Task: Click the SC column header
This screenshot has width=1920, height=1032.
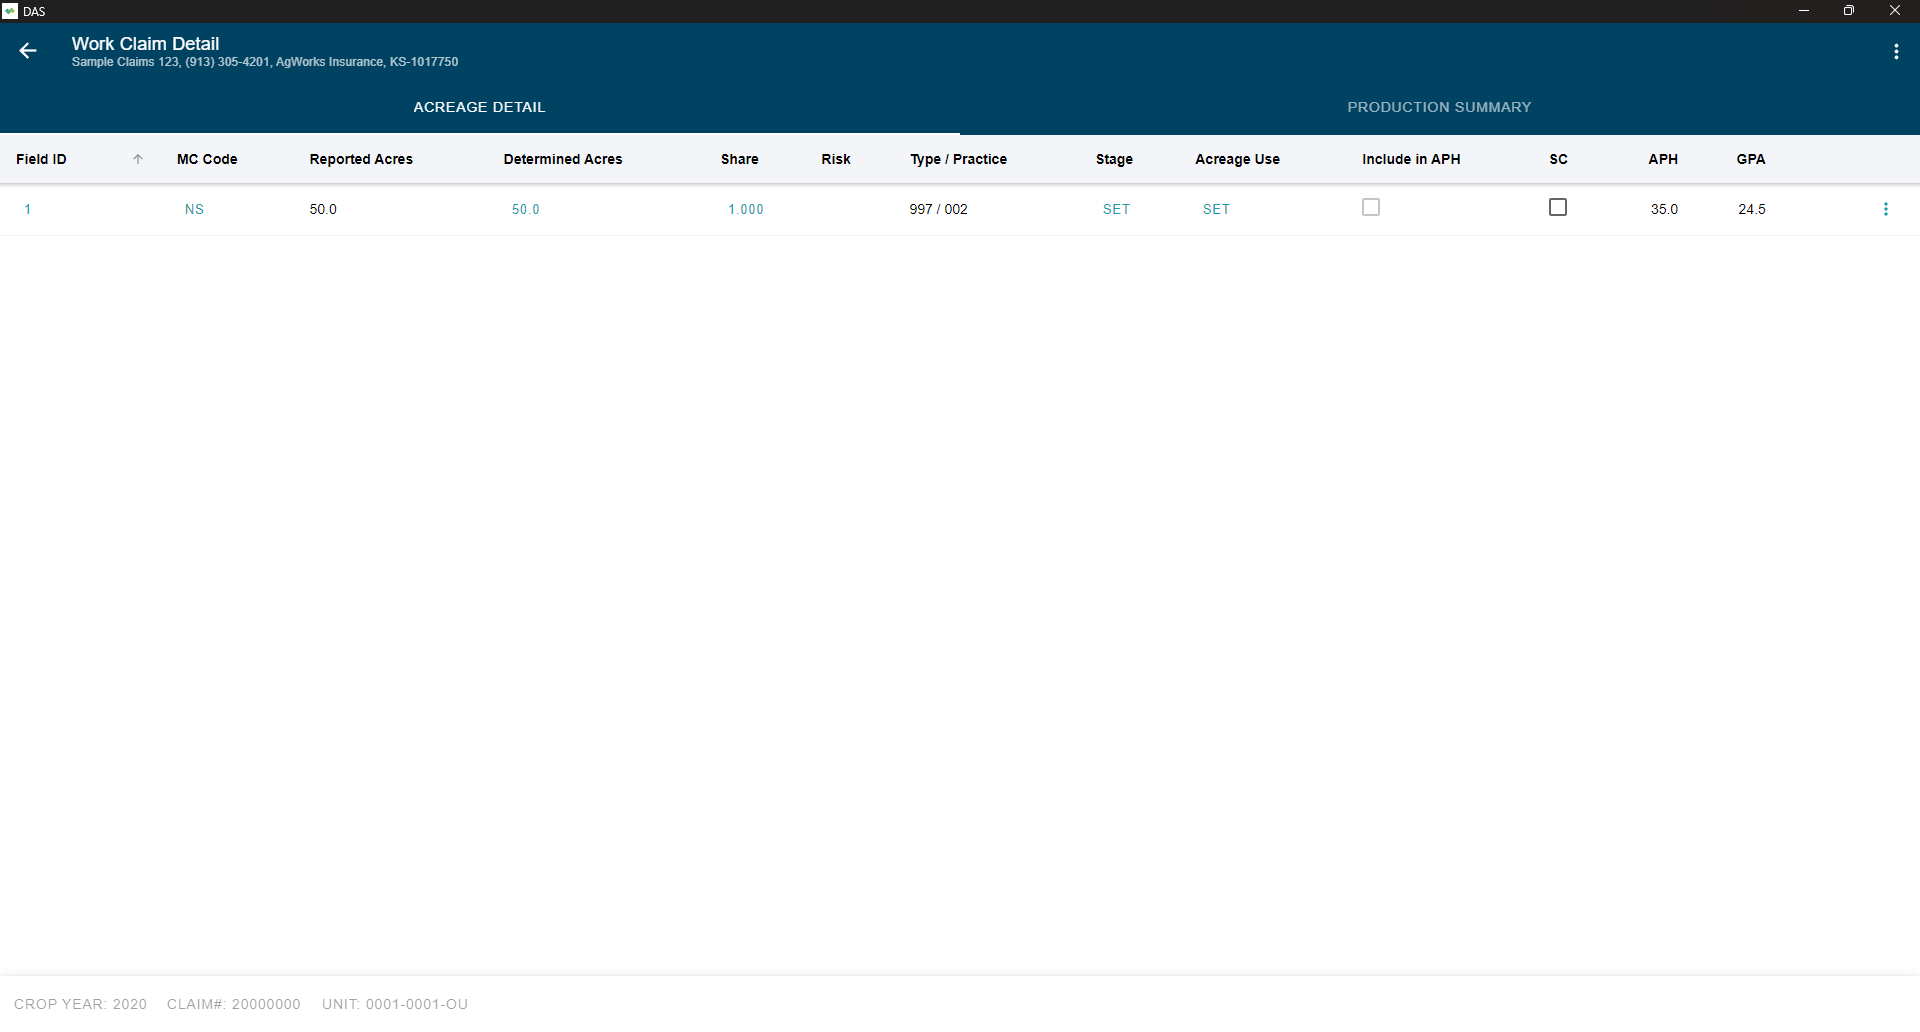Action: tap(1558, 159)
